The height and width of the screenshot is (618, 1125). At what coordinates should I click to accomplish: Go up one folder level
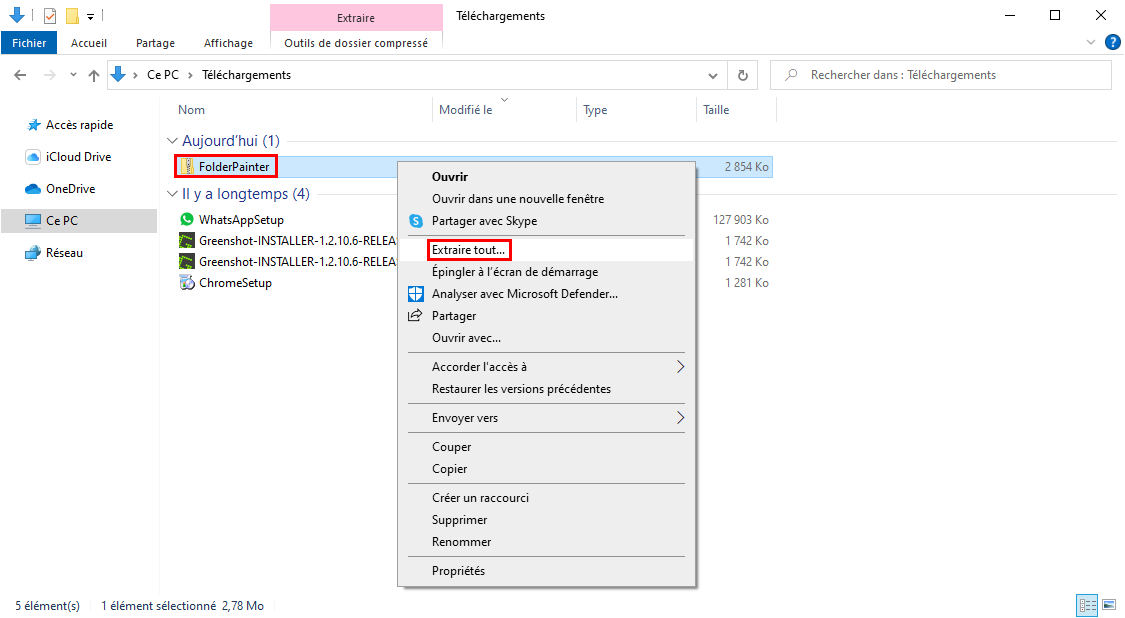click(x=94, y=75)
